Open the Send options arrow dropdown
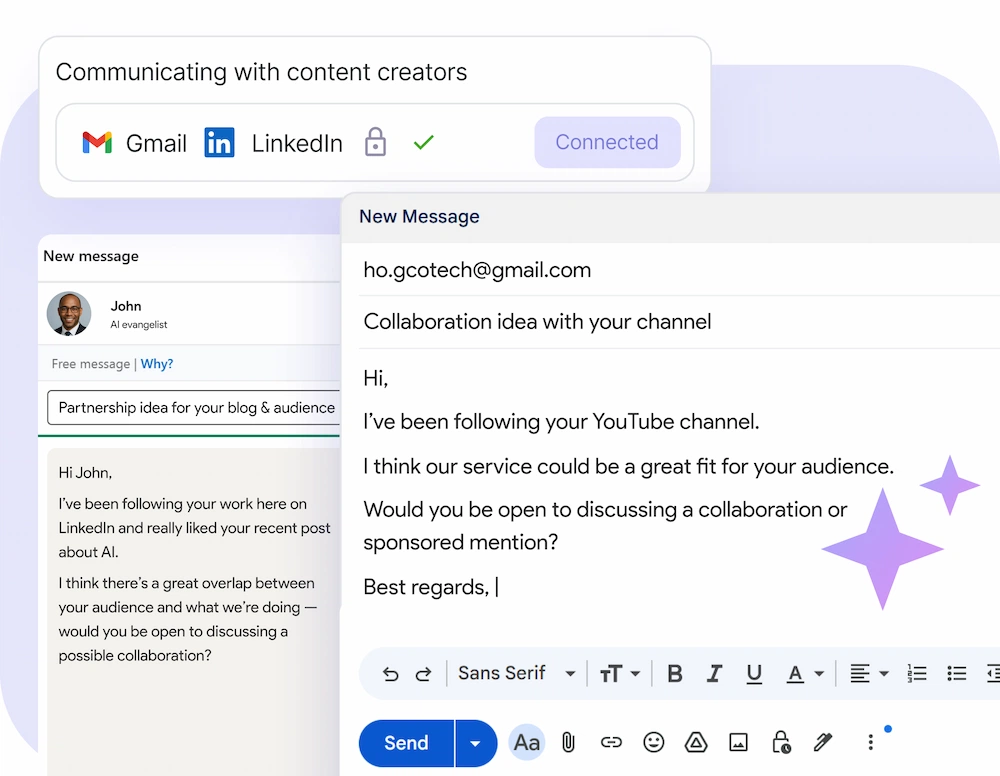The width and height of the screenshot is (1000, 776). pyautogui.click(x=476, y=743)
